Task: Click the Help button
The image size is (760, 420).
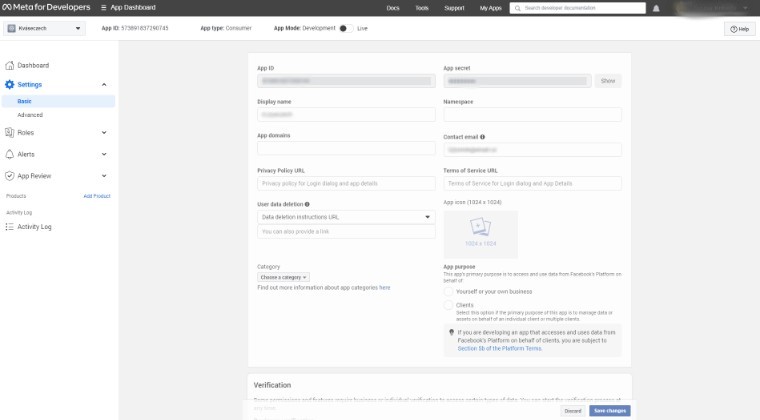Action: coord(740,29)
